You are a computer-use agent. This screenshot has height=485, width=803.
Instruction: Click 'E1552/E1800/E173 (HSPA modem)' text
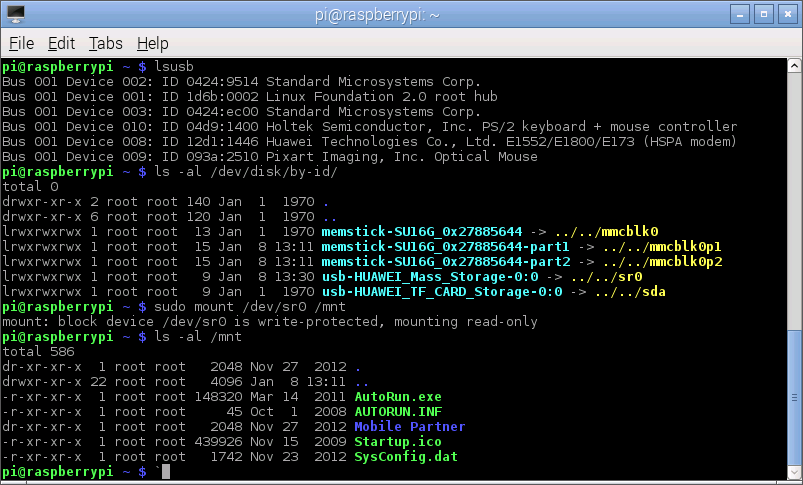click(x=621, y=141)
